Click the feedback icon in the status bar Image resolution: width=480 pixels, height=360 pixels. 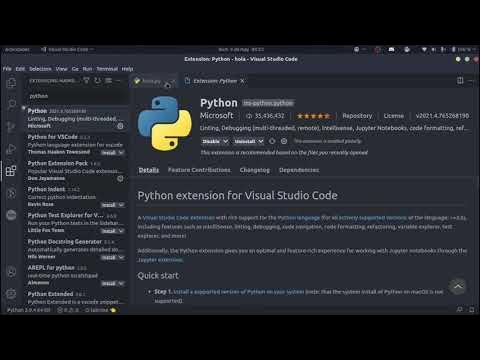click(x=460, y=310)
